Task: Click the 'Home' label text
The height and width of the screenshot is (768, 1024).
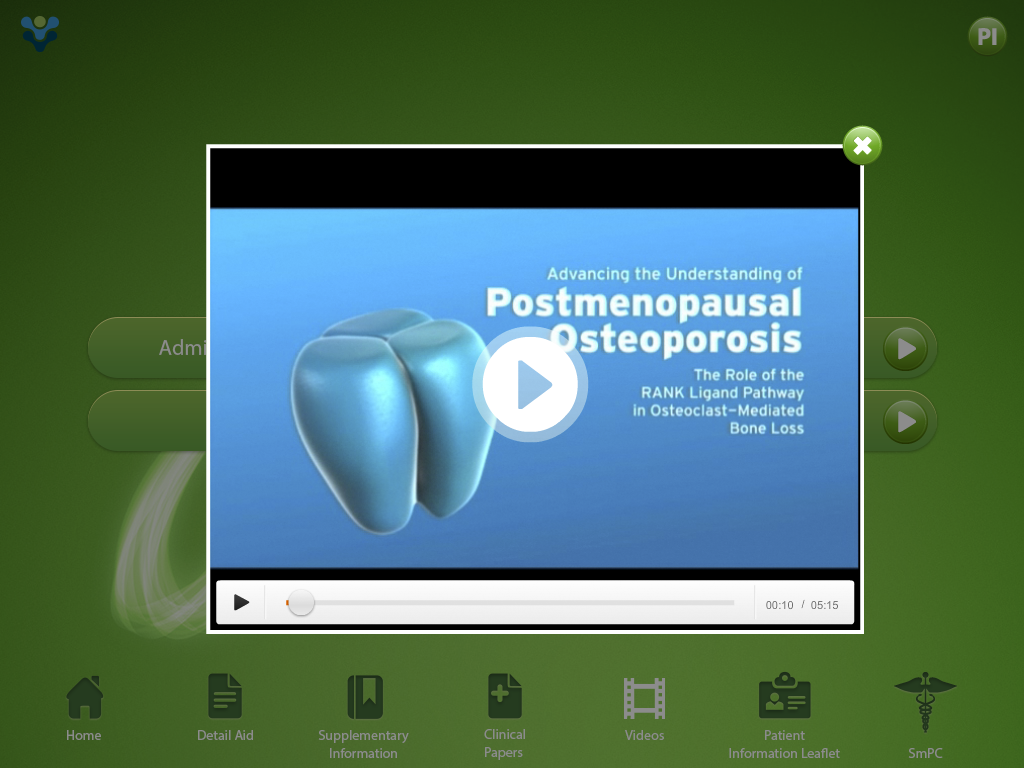Action: point(84,735)
